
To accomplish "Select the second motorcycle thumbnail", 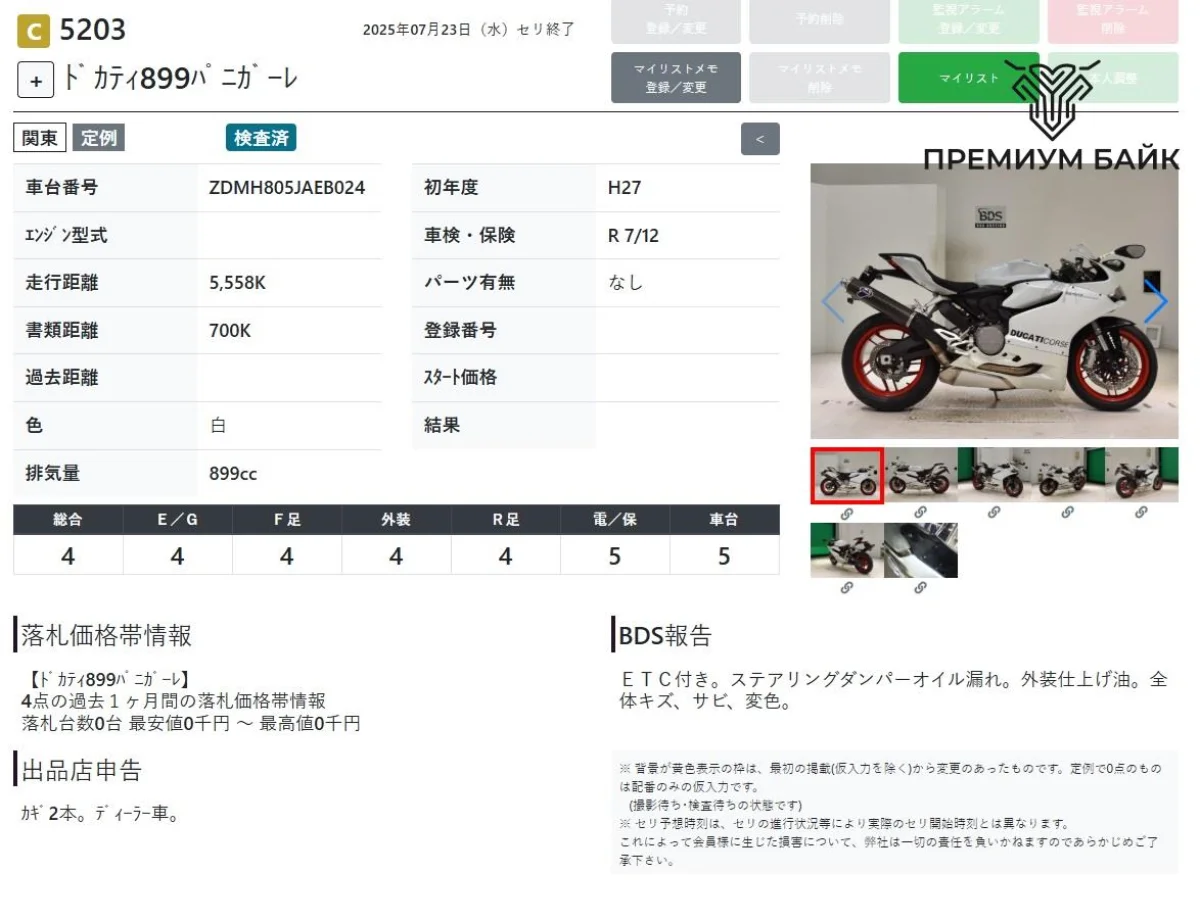I will point(920,474).
